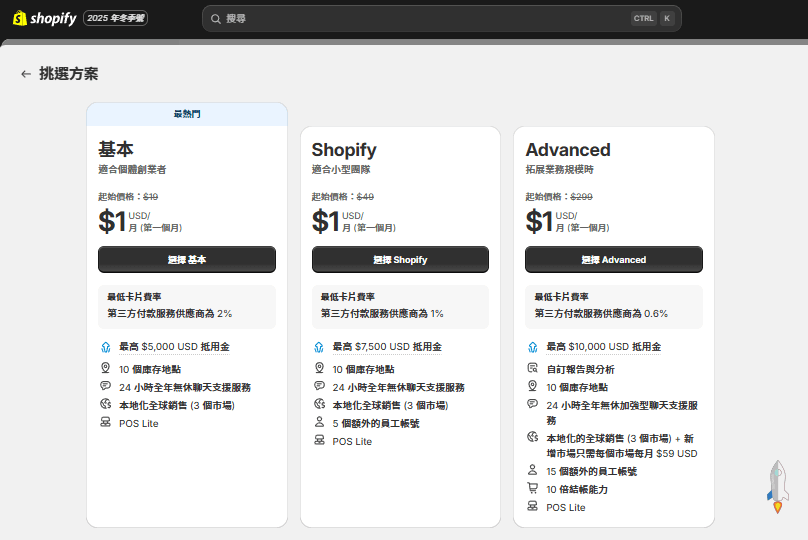
Task: Click the credits icon in the Advanced plan
Action: pyautogui.click(x=533, y=347)
